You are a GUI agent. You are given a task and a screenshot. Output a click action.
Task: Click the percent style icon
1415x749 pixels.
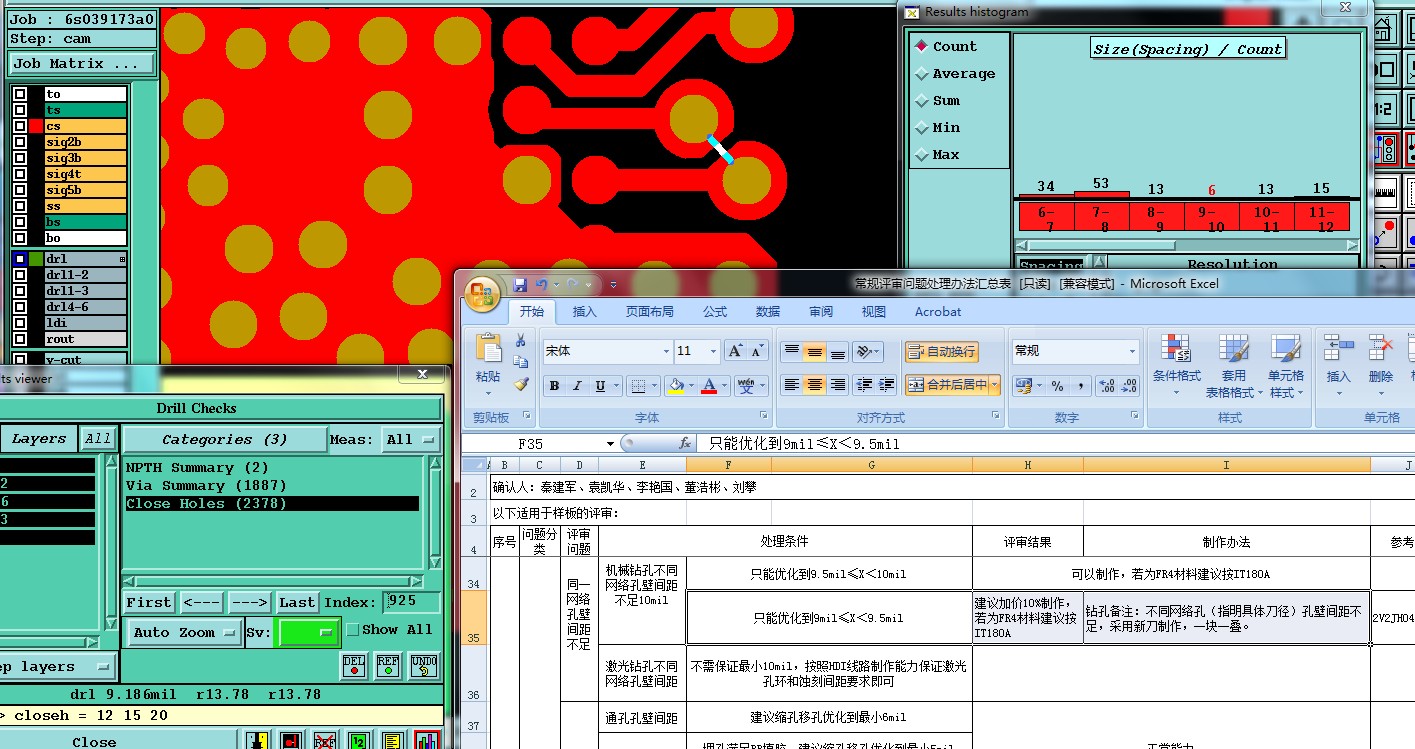pyautogui.click(x=1057, y=386)
